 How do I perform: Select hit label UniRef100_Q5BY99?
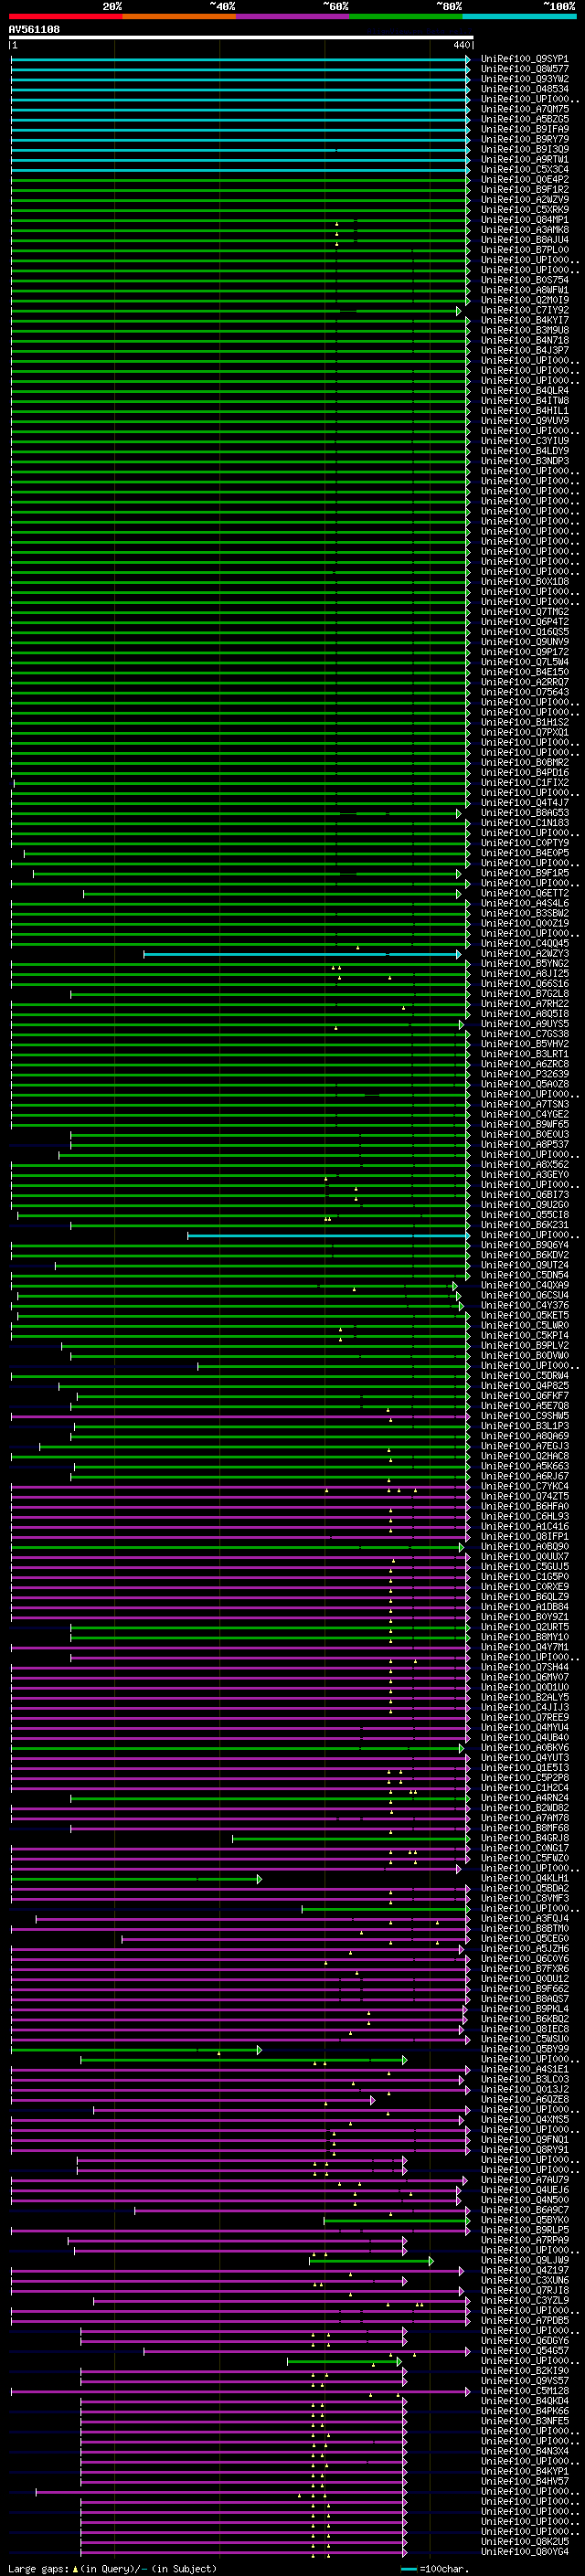click(x=525, y=2049)
